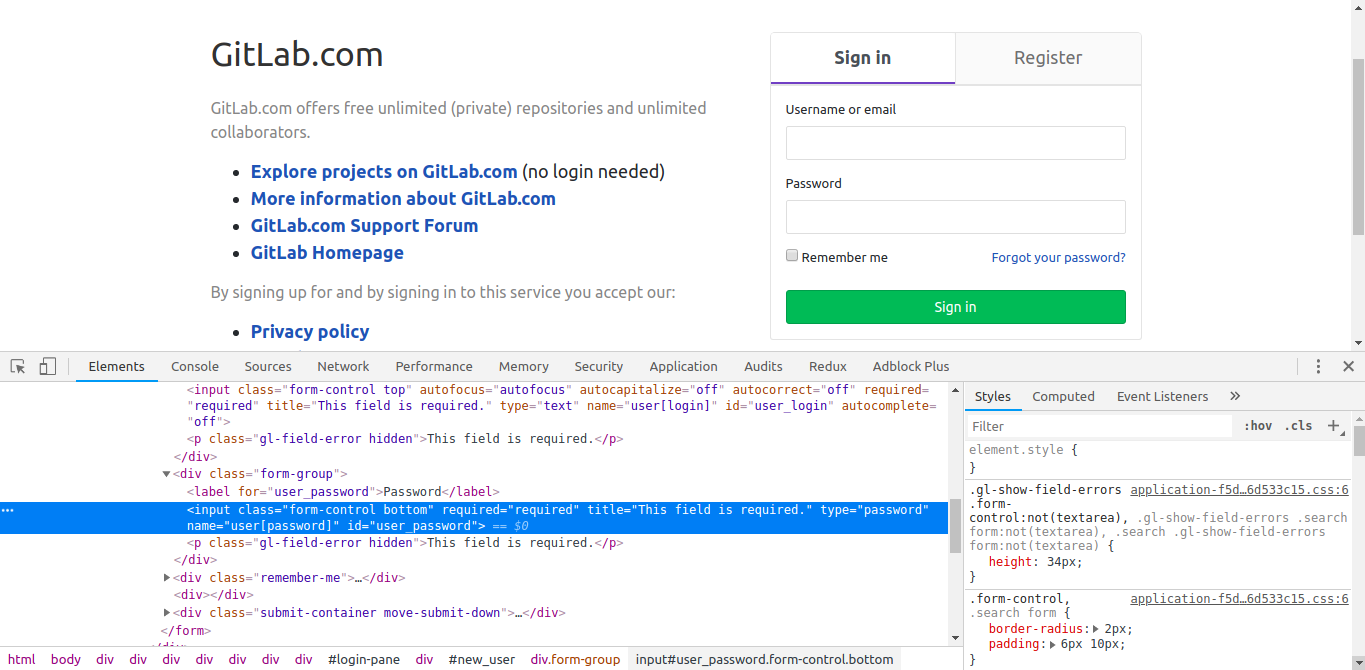Open the Redux tab

[x=828, y=367]
